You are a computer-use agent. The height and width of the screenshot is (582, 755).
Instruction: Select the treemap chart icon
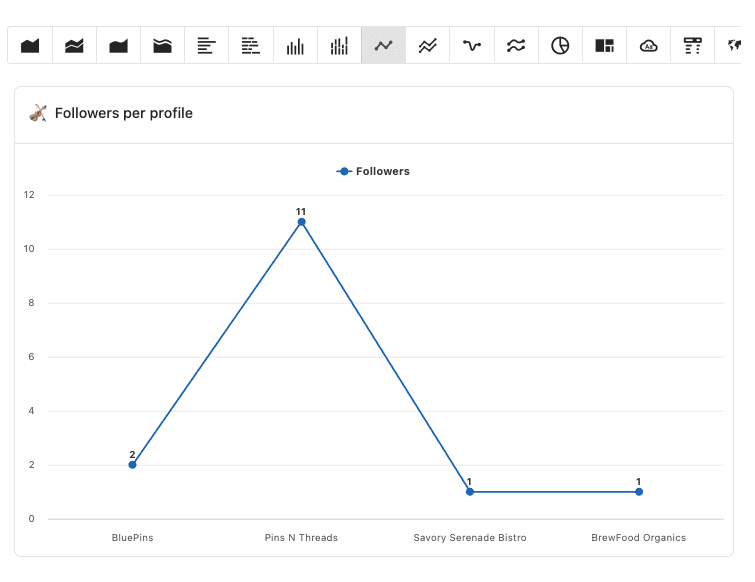coord(604,46)
